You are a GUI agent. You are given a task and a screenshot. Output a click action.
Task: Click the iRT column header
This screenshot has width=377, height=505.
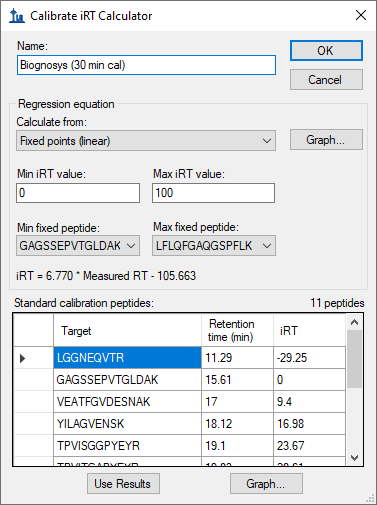(309, 330)
